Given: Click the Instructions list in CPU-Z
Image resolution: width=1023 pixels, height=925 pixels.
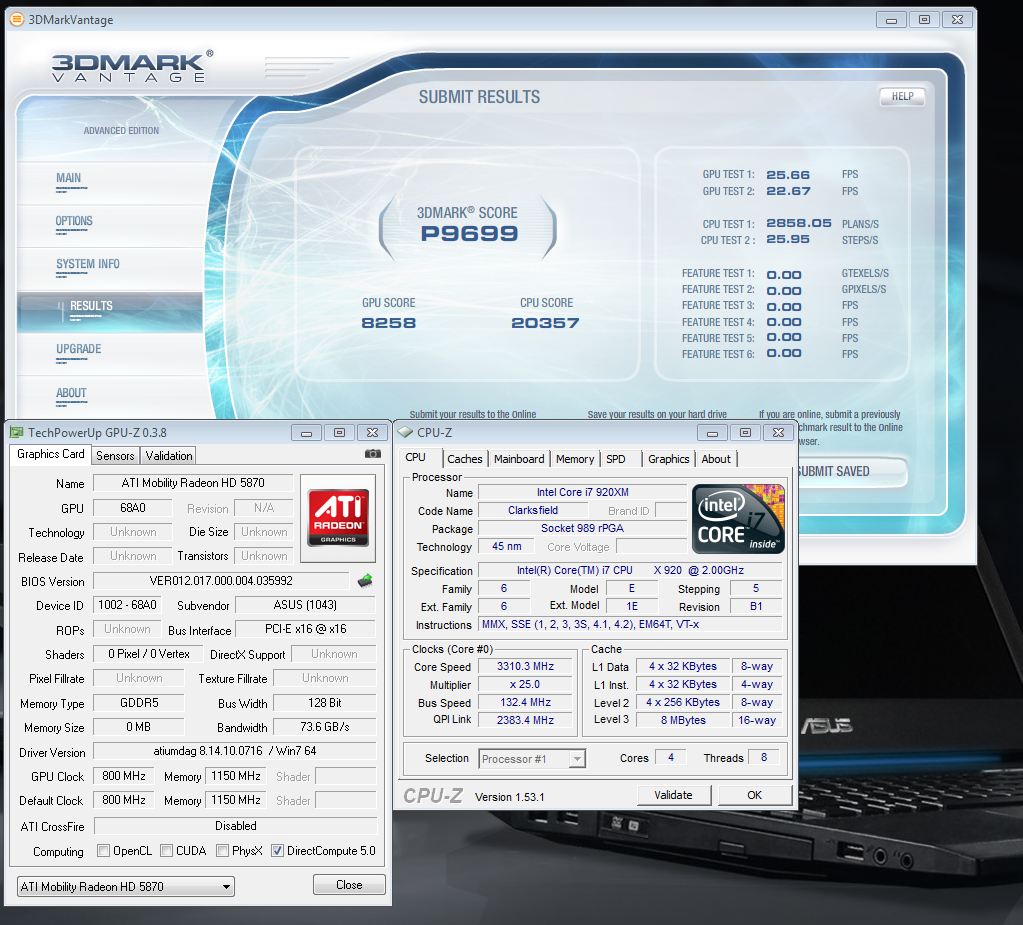Looking at the screenshot, I should (x=630, y=625).
